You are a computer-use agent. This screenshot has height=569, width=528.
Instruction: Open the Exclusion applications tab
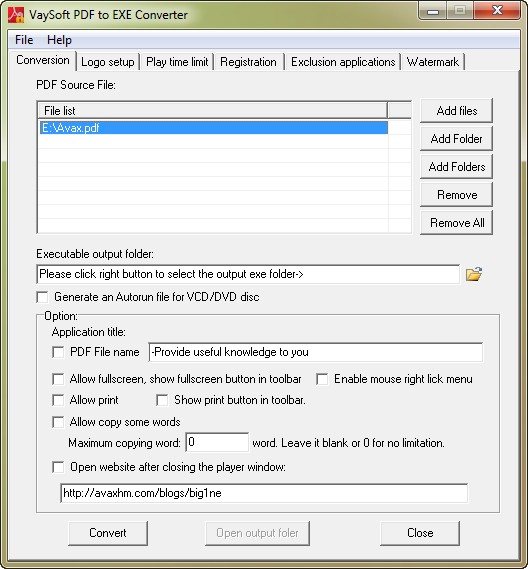343,62
